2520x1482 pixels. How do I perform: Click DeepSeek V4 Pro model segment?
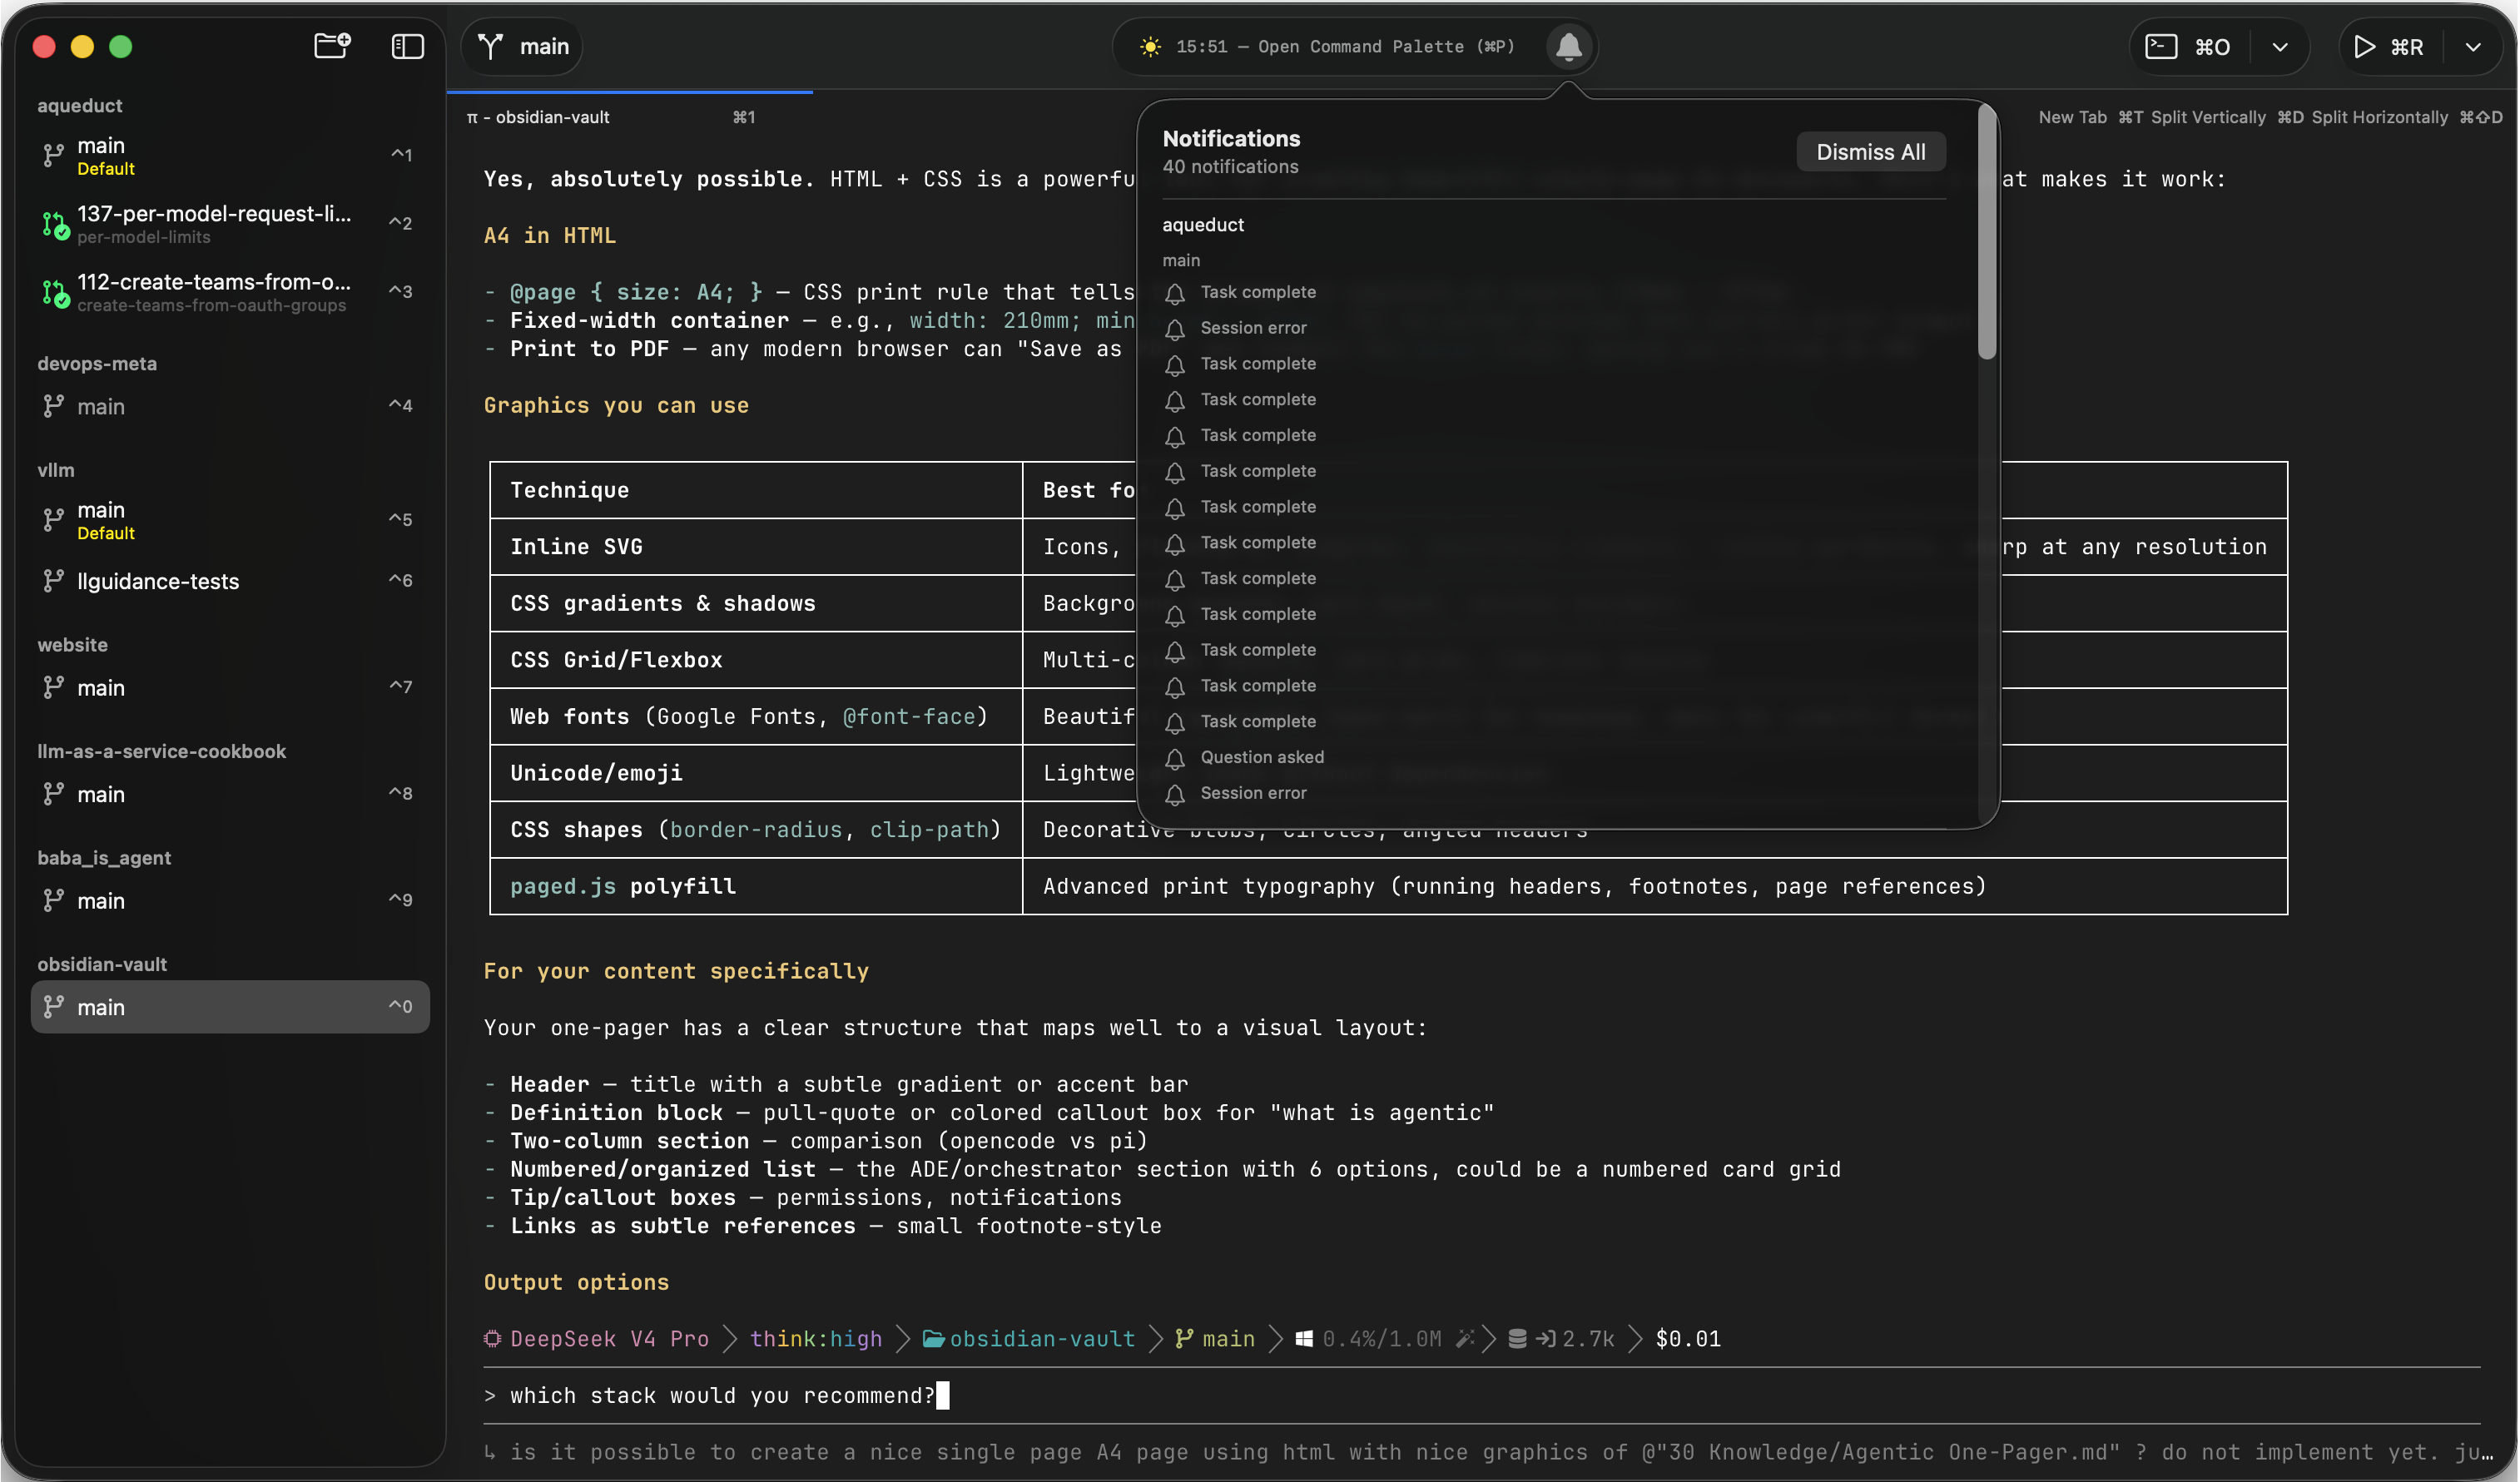tap(609, 1339)
